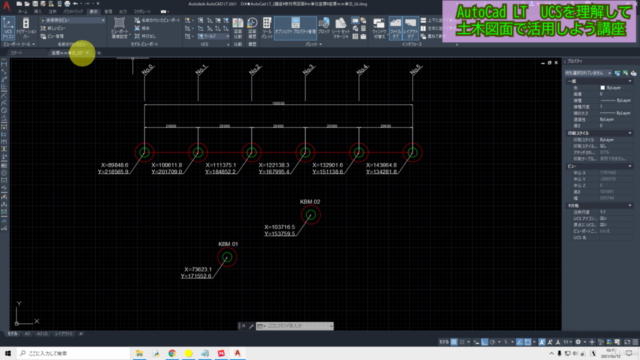This screenshot has width=640, height=360.
Task: Click the plus button to add a new drawing tab
Action: coord(99,53)
